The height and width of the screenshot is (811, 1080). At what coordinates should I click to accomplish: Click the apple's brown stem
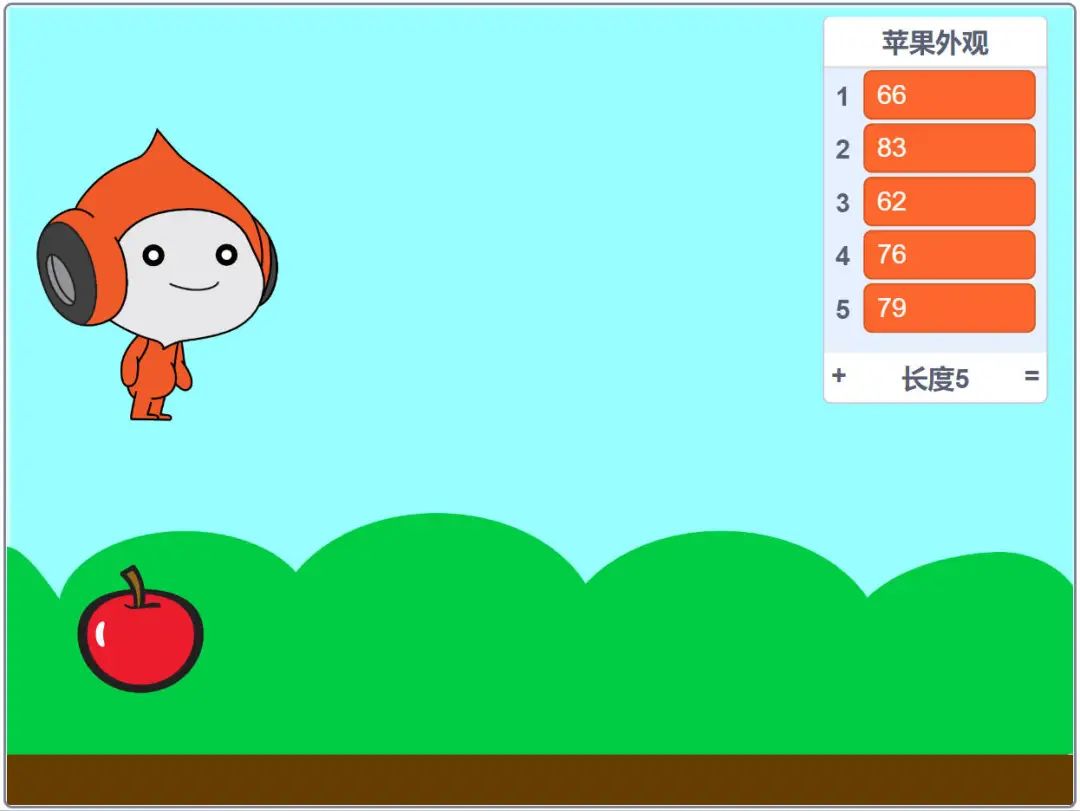click(x=135, y=586)
